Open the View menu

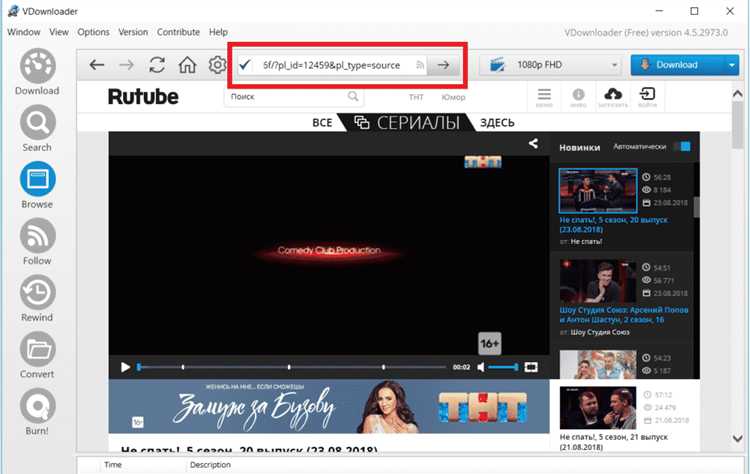pos(59,32)
